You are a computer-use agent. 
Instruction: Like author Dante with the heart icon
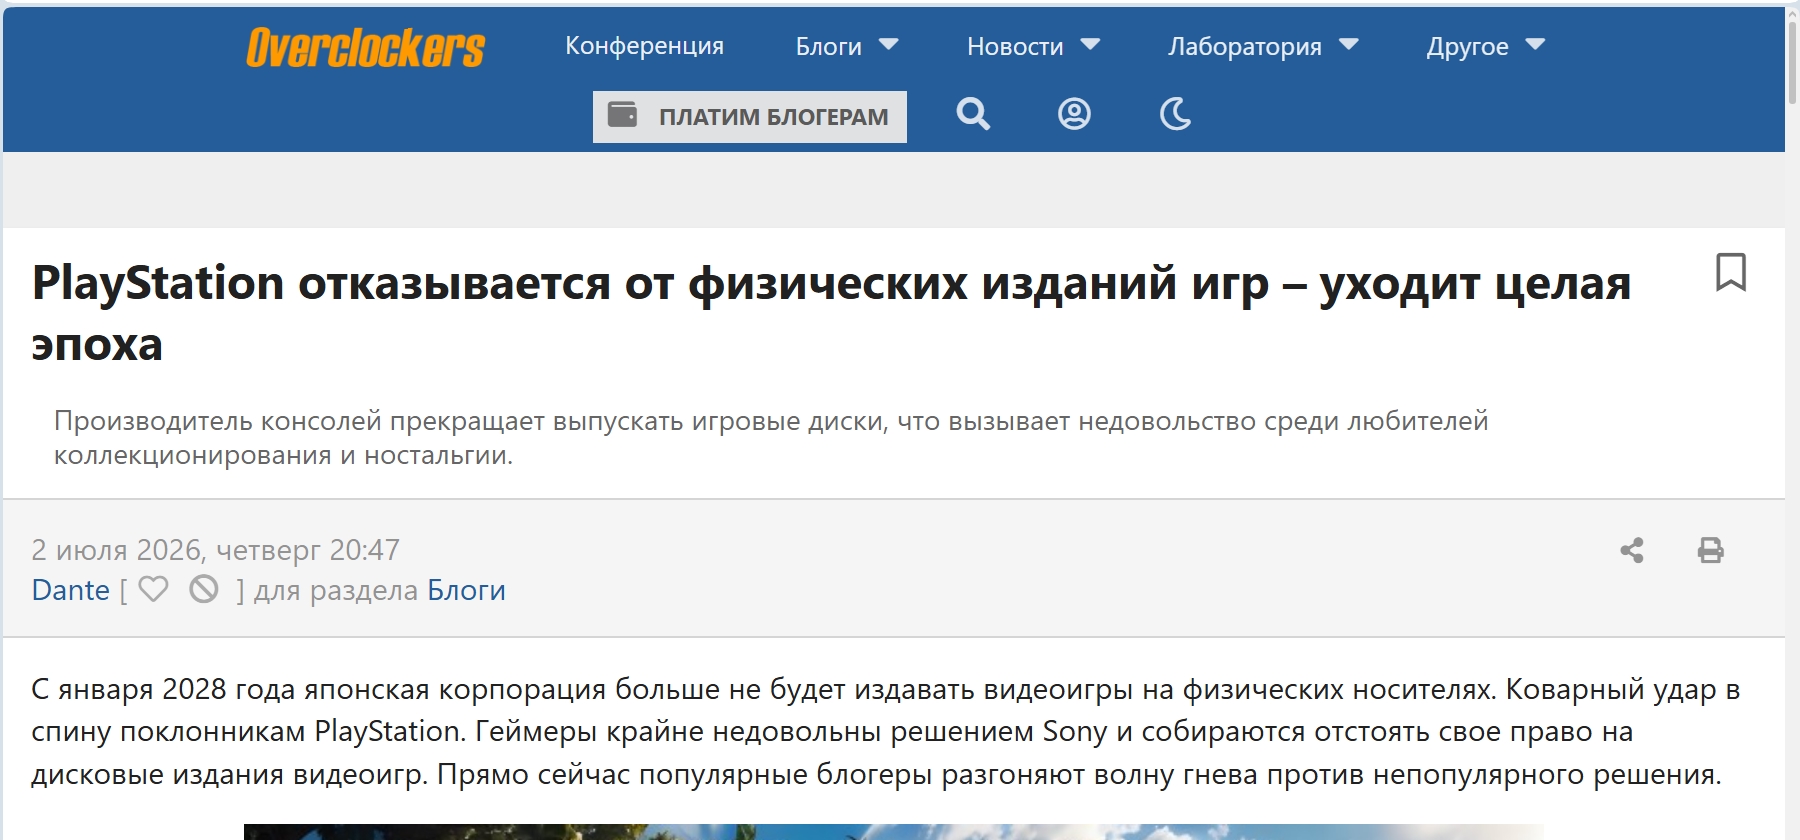[x=153, y=589]
